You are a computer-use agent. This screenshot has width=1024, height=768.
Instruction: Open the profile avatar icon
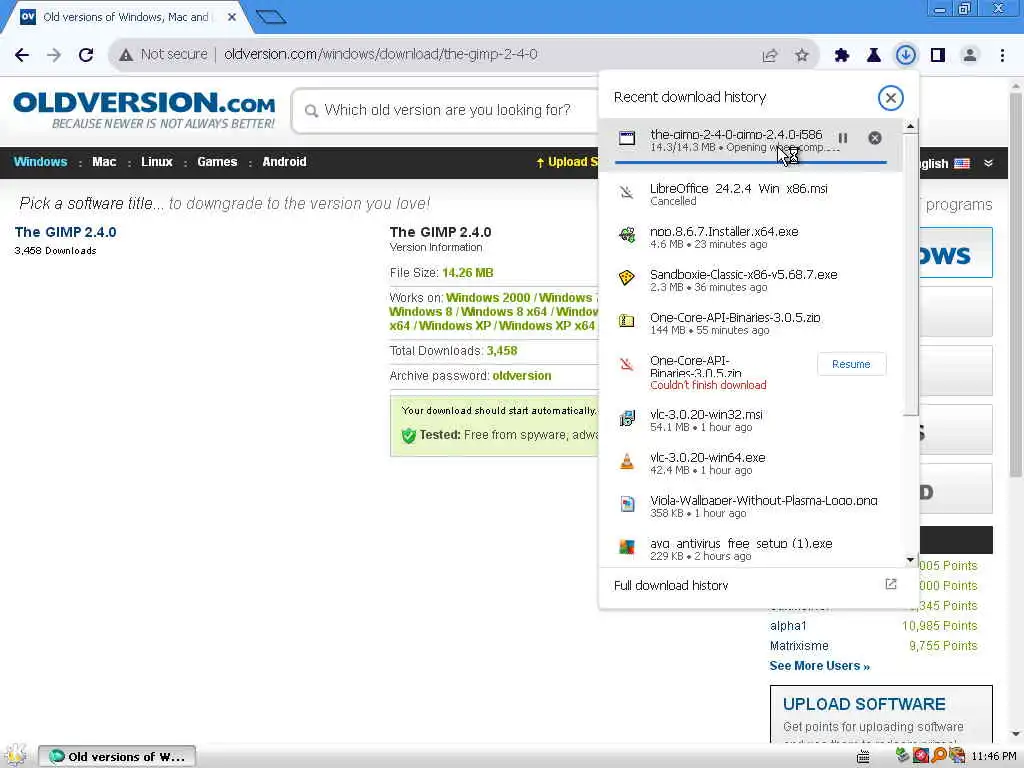pyautogui.click(x=970, y=56)
